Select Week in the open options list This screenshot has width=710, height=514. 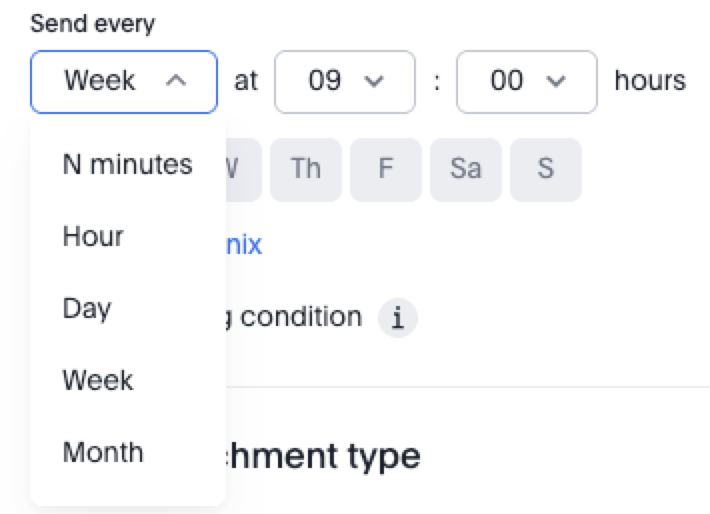click(97, 381)
